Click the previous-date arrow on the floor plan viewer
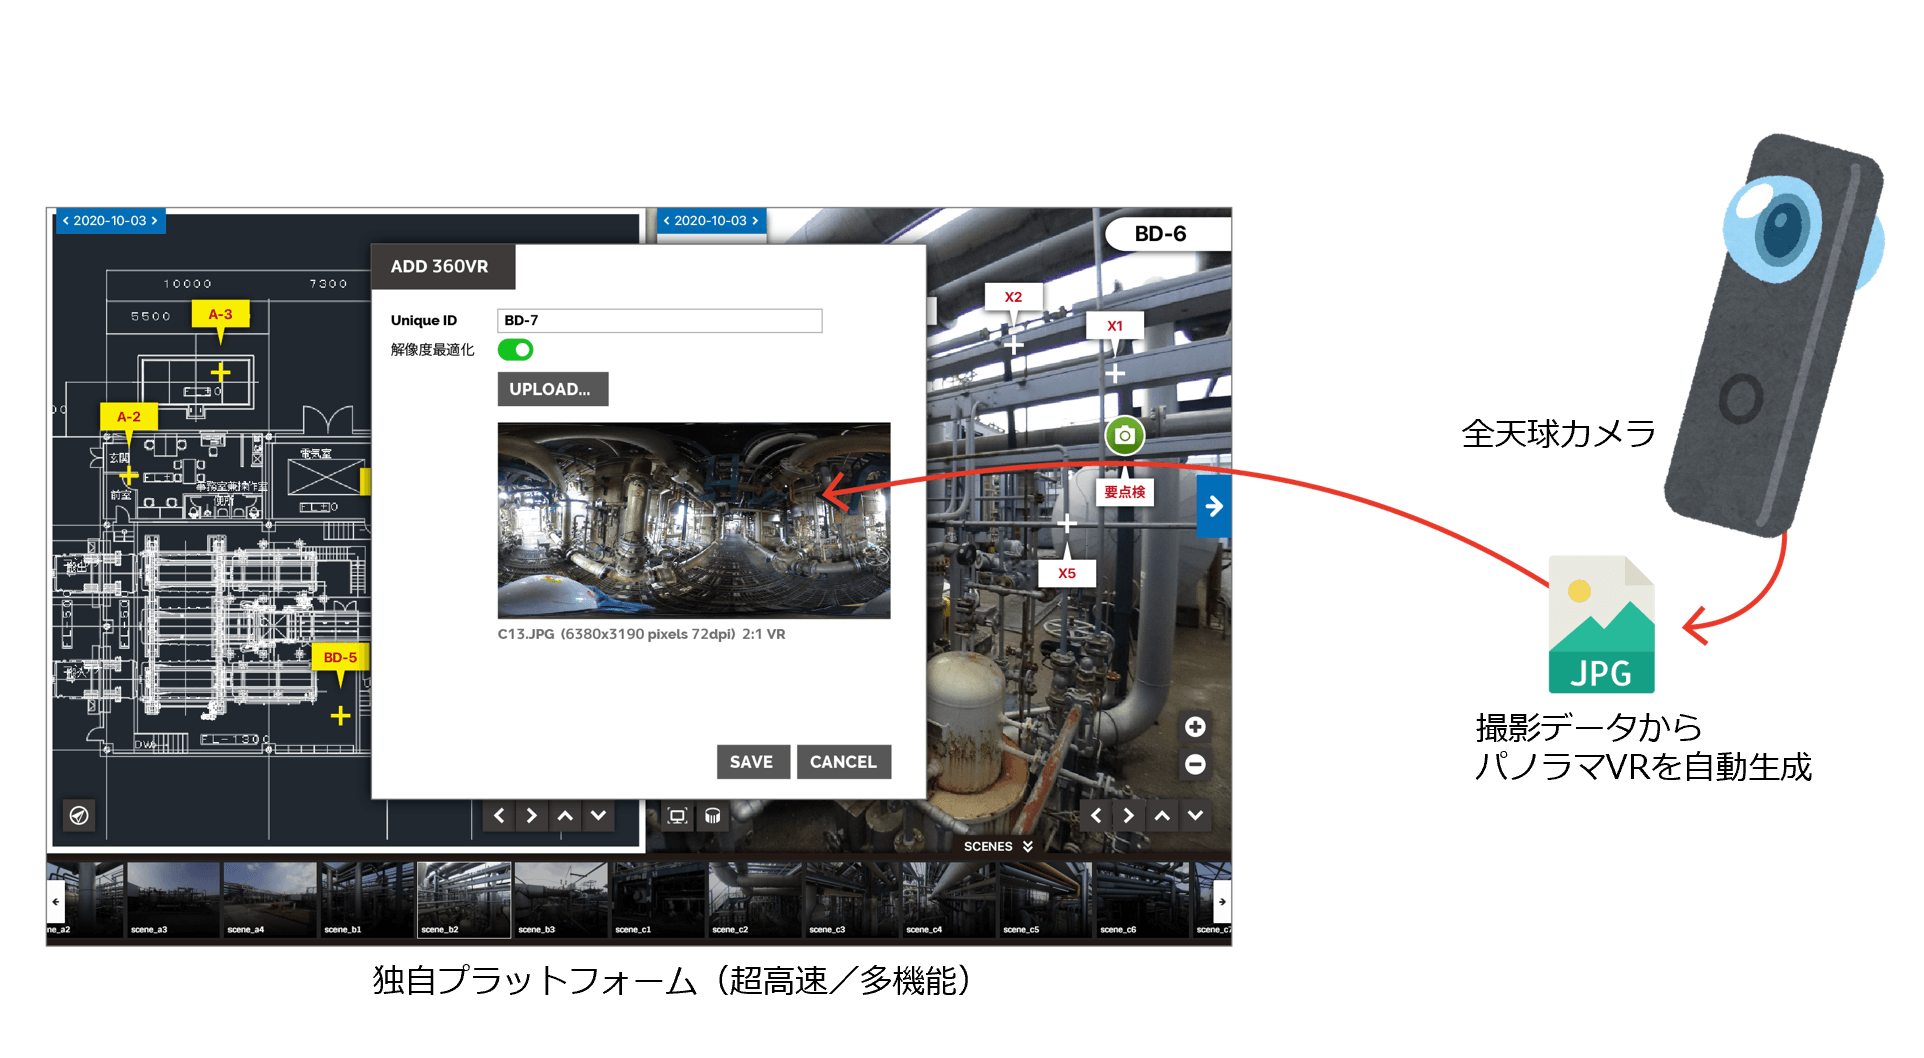1924x1058 pixels. click(x=66, y=221)
